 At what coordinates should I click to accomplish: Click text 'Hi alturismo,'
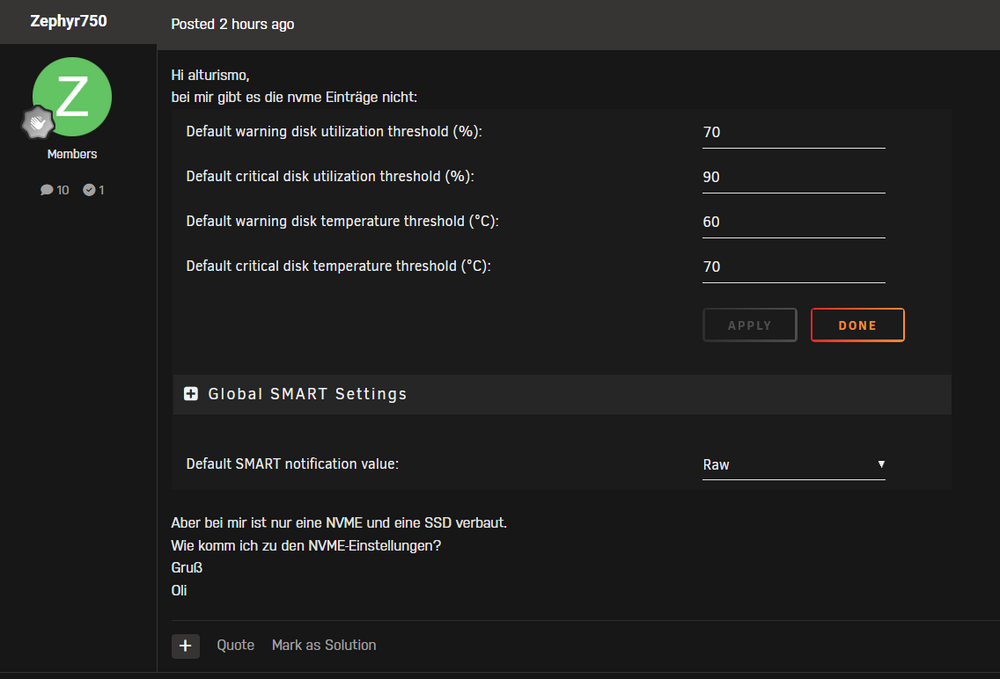point(210,75)
